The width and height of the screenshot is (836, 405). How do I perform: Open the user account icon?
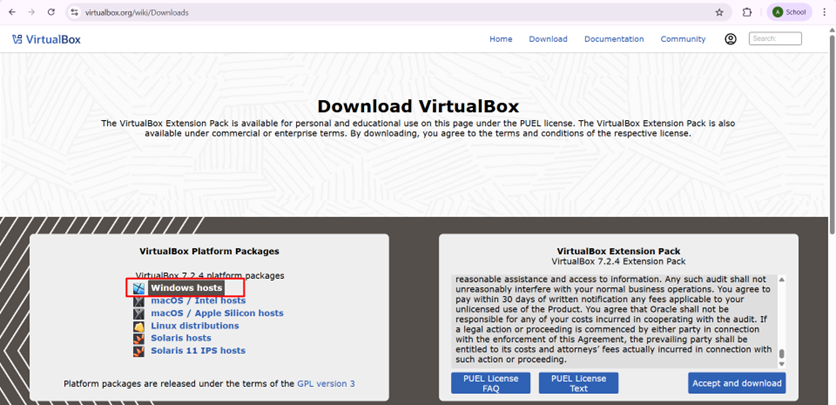[730, 39]
